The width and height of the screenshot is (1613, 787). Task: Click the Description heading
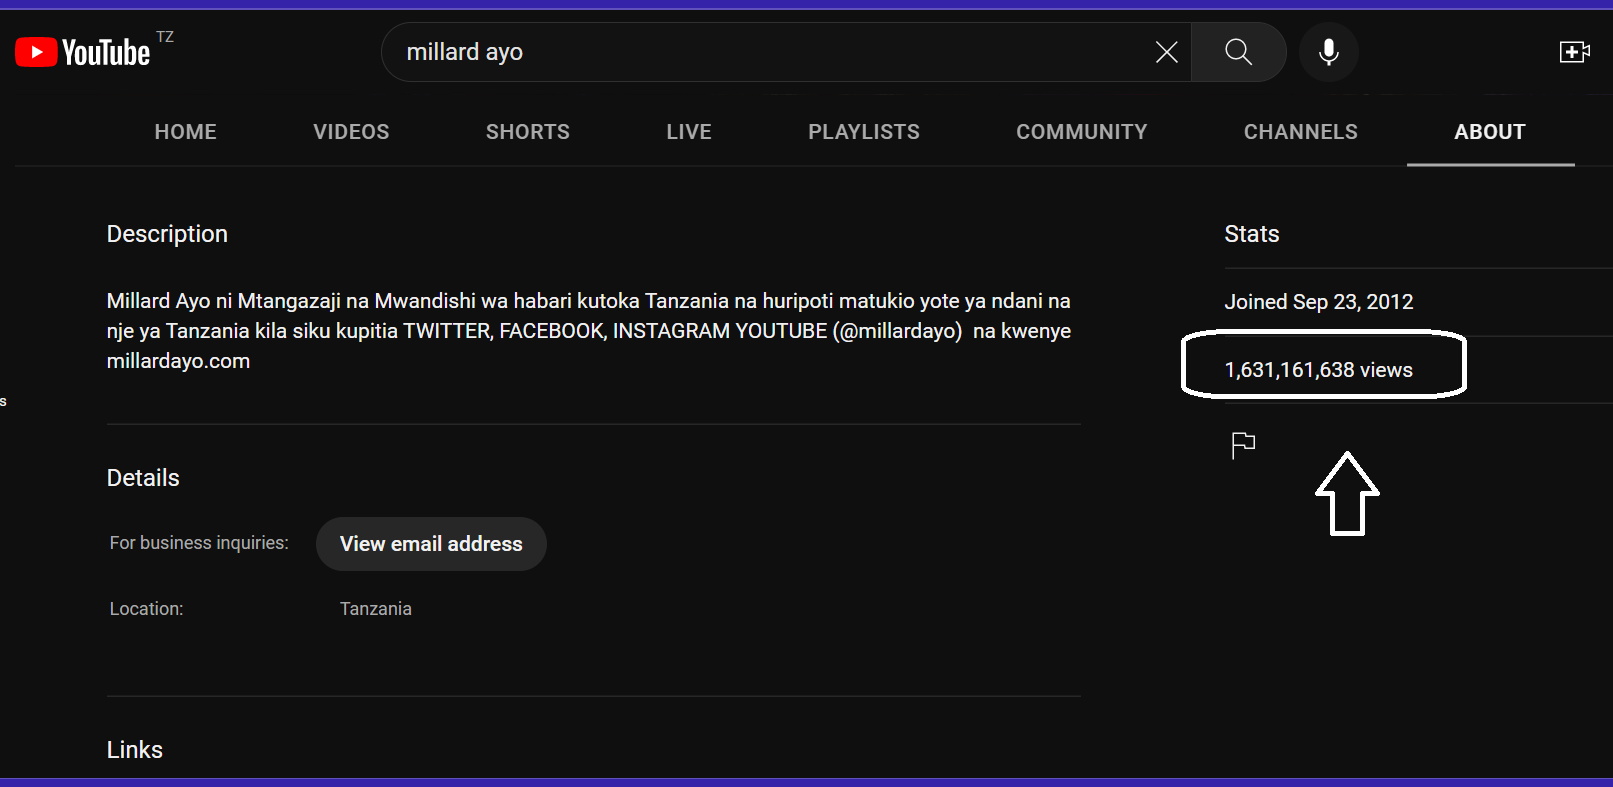pos(167,234)
